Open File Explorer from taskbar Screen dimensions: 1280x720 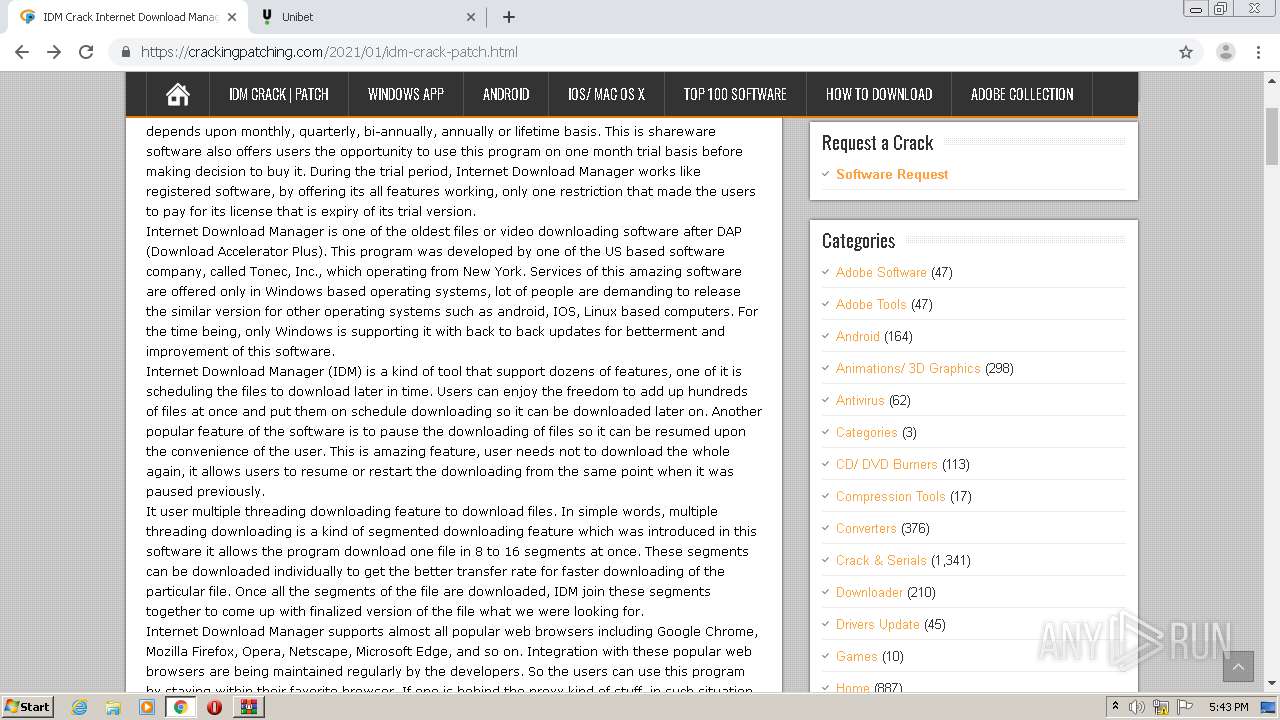point(113,707)
